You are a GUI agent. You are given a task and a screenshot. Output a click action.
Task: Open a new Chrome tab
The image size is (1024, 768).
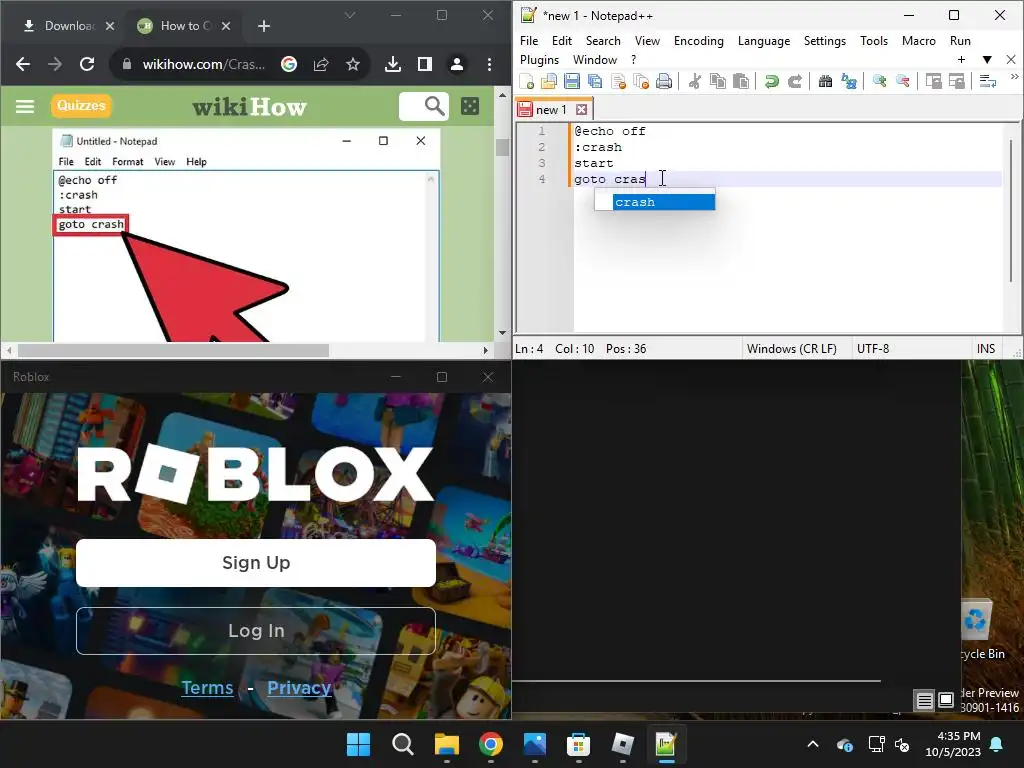[x=264, y=26]
